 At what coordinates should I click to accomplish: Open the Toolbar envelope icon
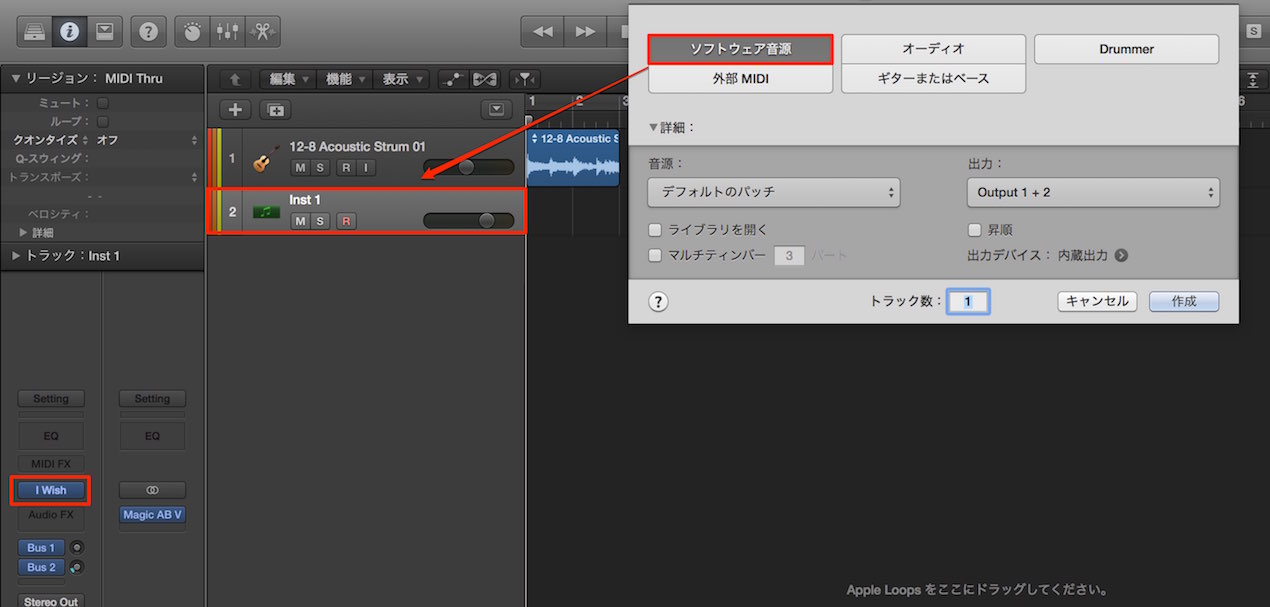tap(104, 31)
